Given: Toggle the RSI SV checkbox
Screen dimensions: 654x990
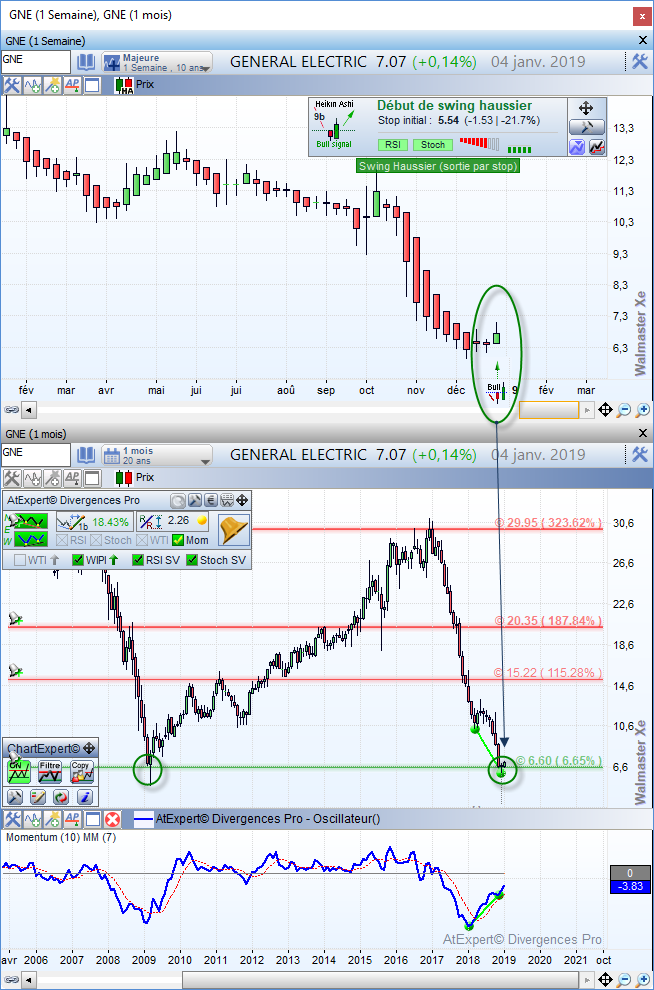Looking at the screenshot, I should coord(138,560).
